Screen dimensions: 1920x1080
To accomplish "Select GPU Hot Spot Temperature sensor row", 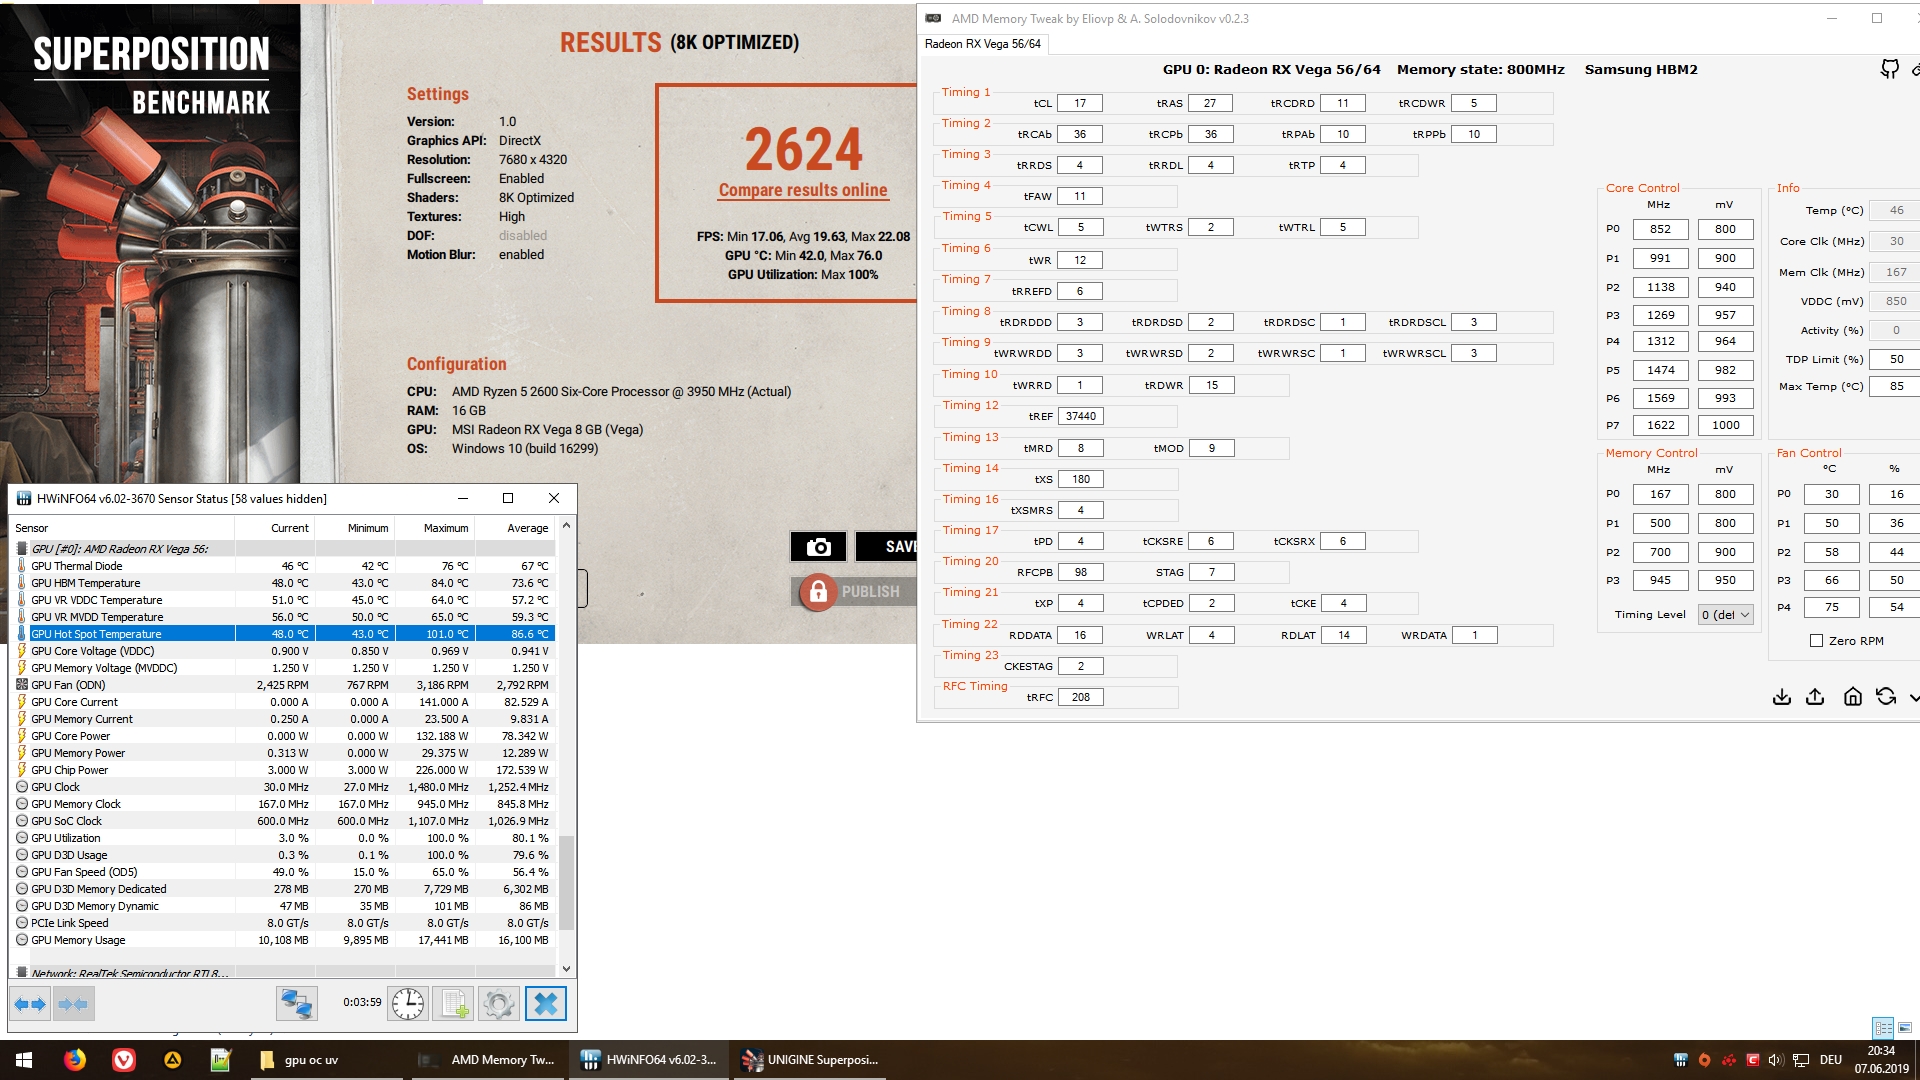I will pos(96,634).
